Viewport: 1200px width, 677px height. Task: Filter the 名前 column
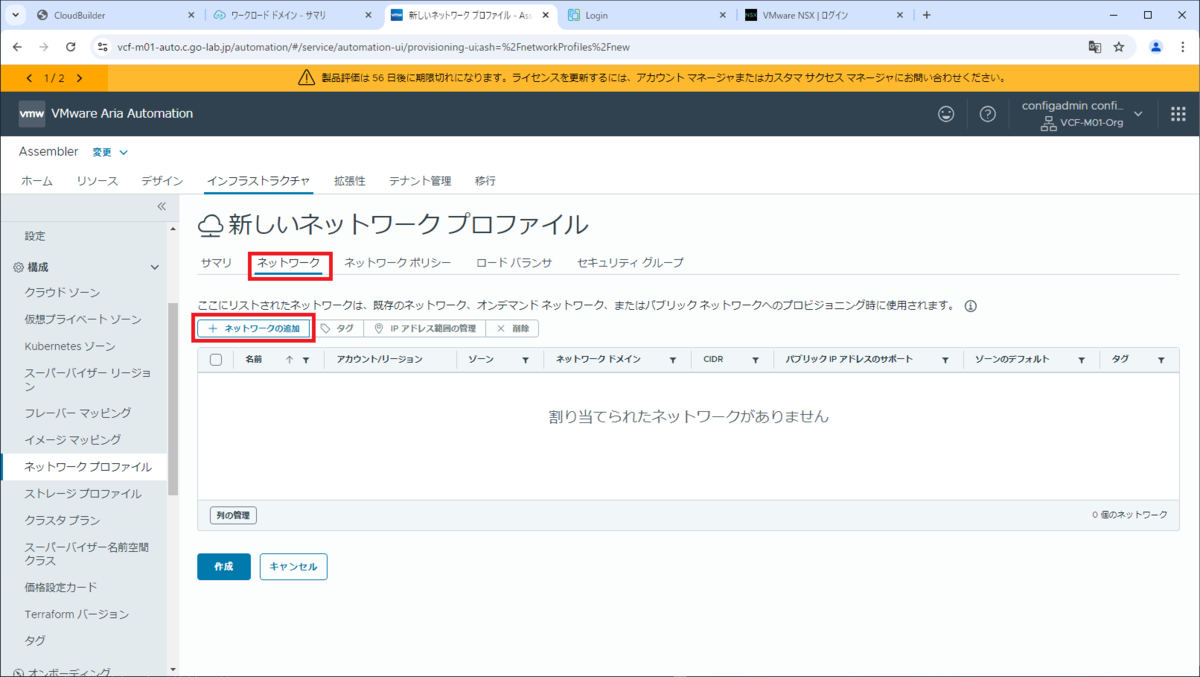pyautogui.click(x=306, y=360)
